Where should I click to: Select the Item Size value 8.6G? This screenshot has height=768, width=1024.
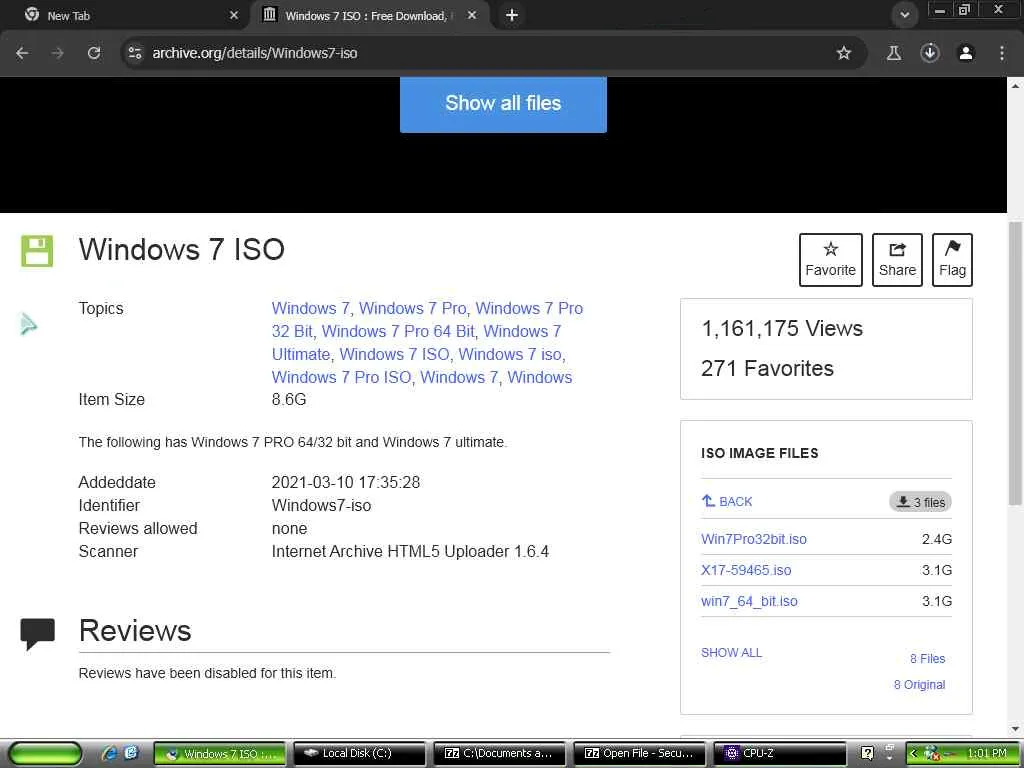coord(289,400)
